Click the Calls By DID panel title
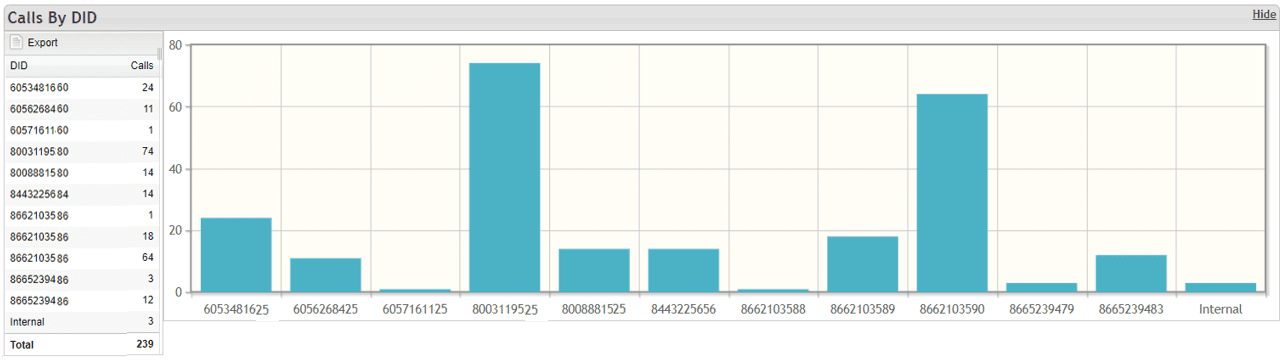 [52, 17]
